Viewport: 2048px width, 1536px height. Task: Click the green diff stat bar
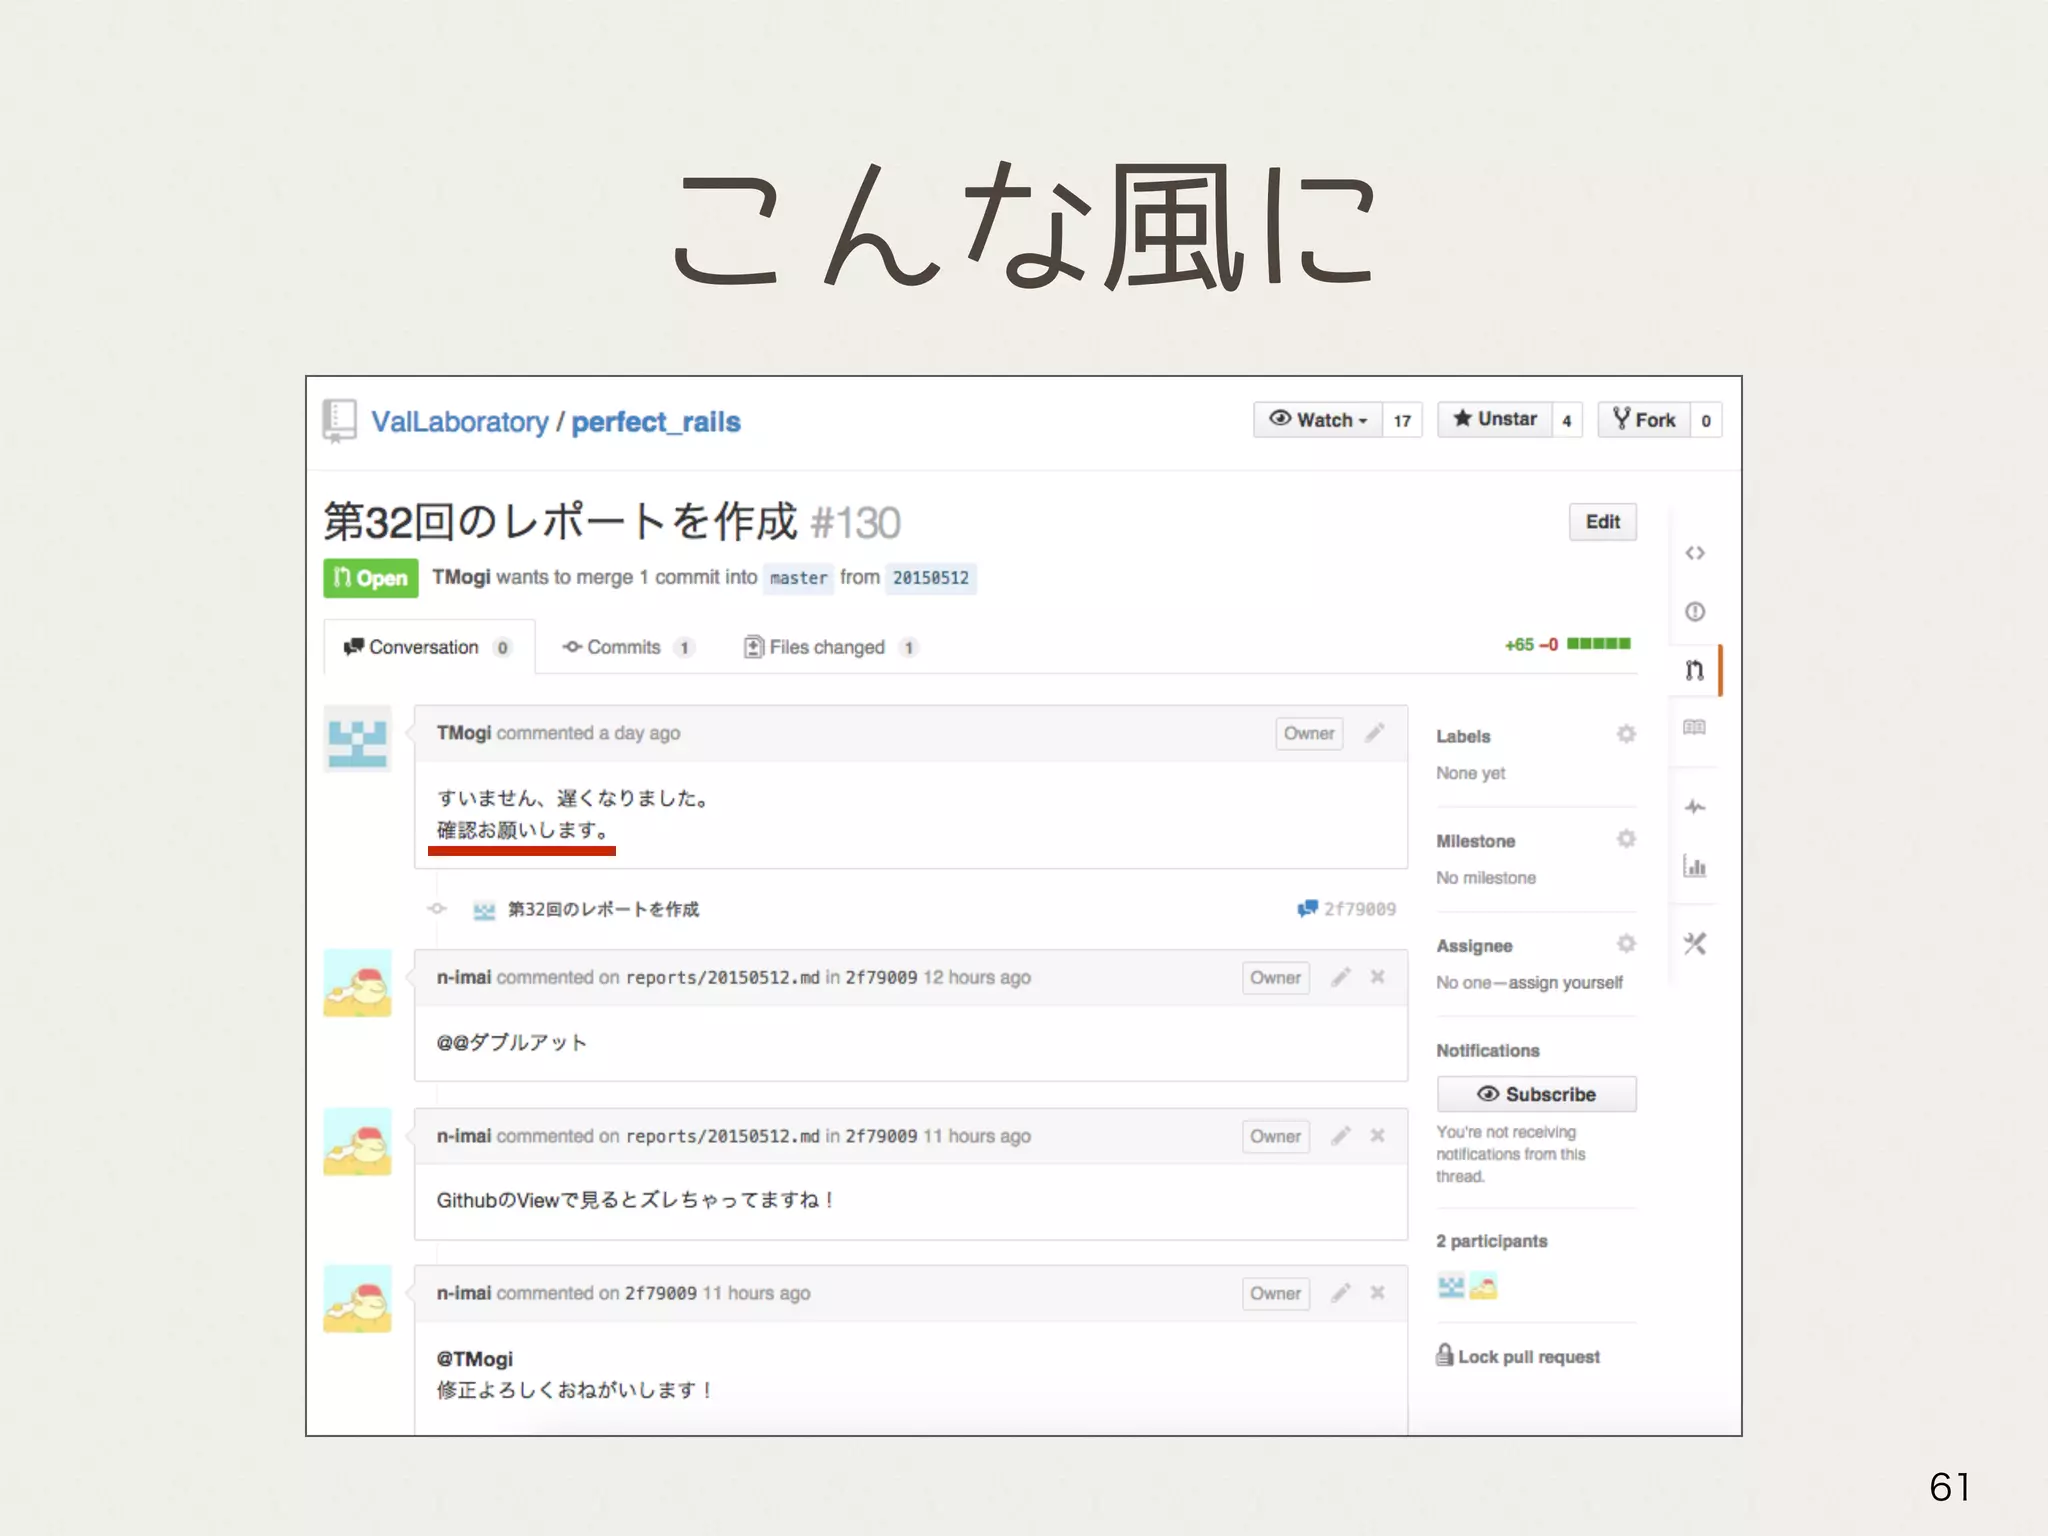click(x=1598, y=644)
